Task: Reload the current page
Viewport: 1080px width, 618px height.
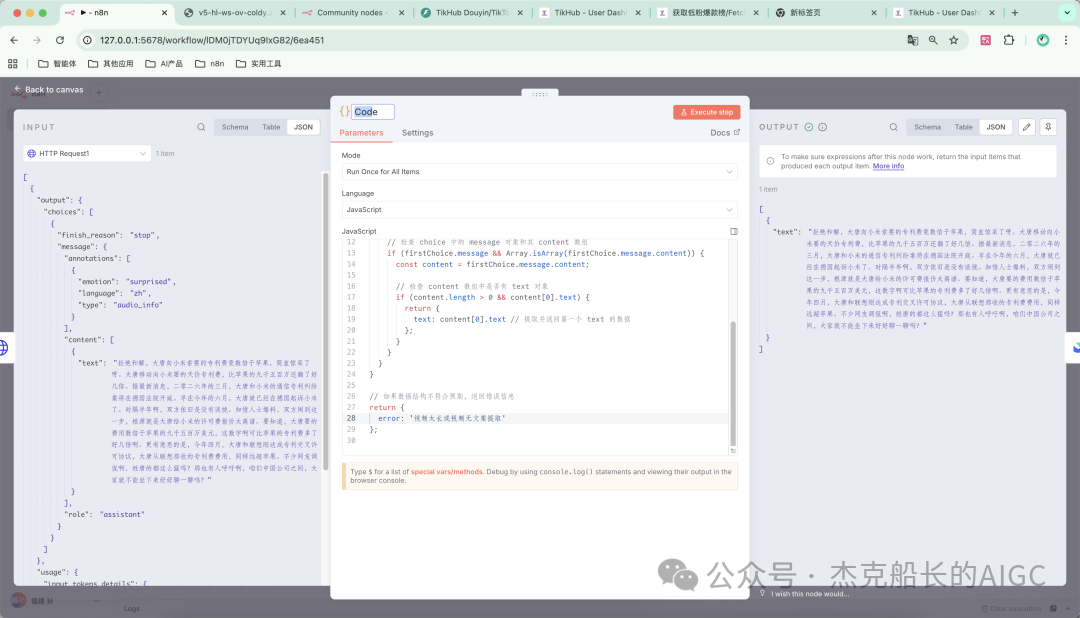Action: pos(60,40)
